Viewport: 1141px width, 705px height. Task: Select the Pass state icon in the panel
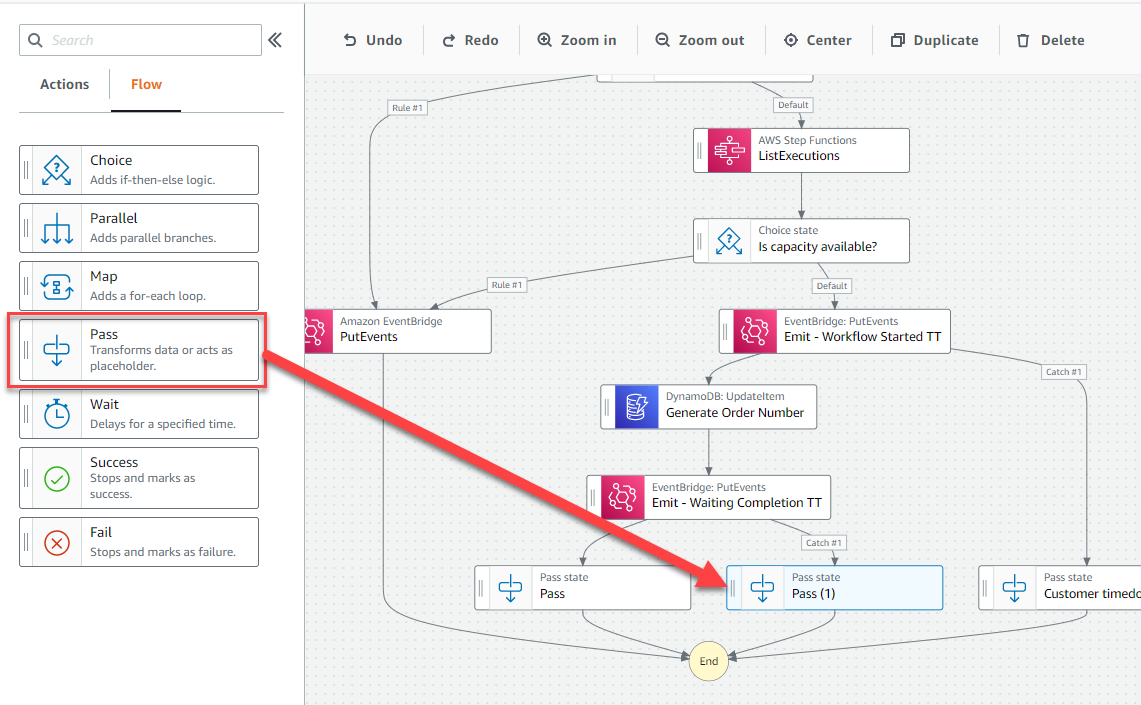click(x=57, y=350)
